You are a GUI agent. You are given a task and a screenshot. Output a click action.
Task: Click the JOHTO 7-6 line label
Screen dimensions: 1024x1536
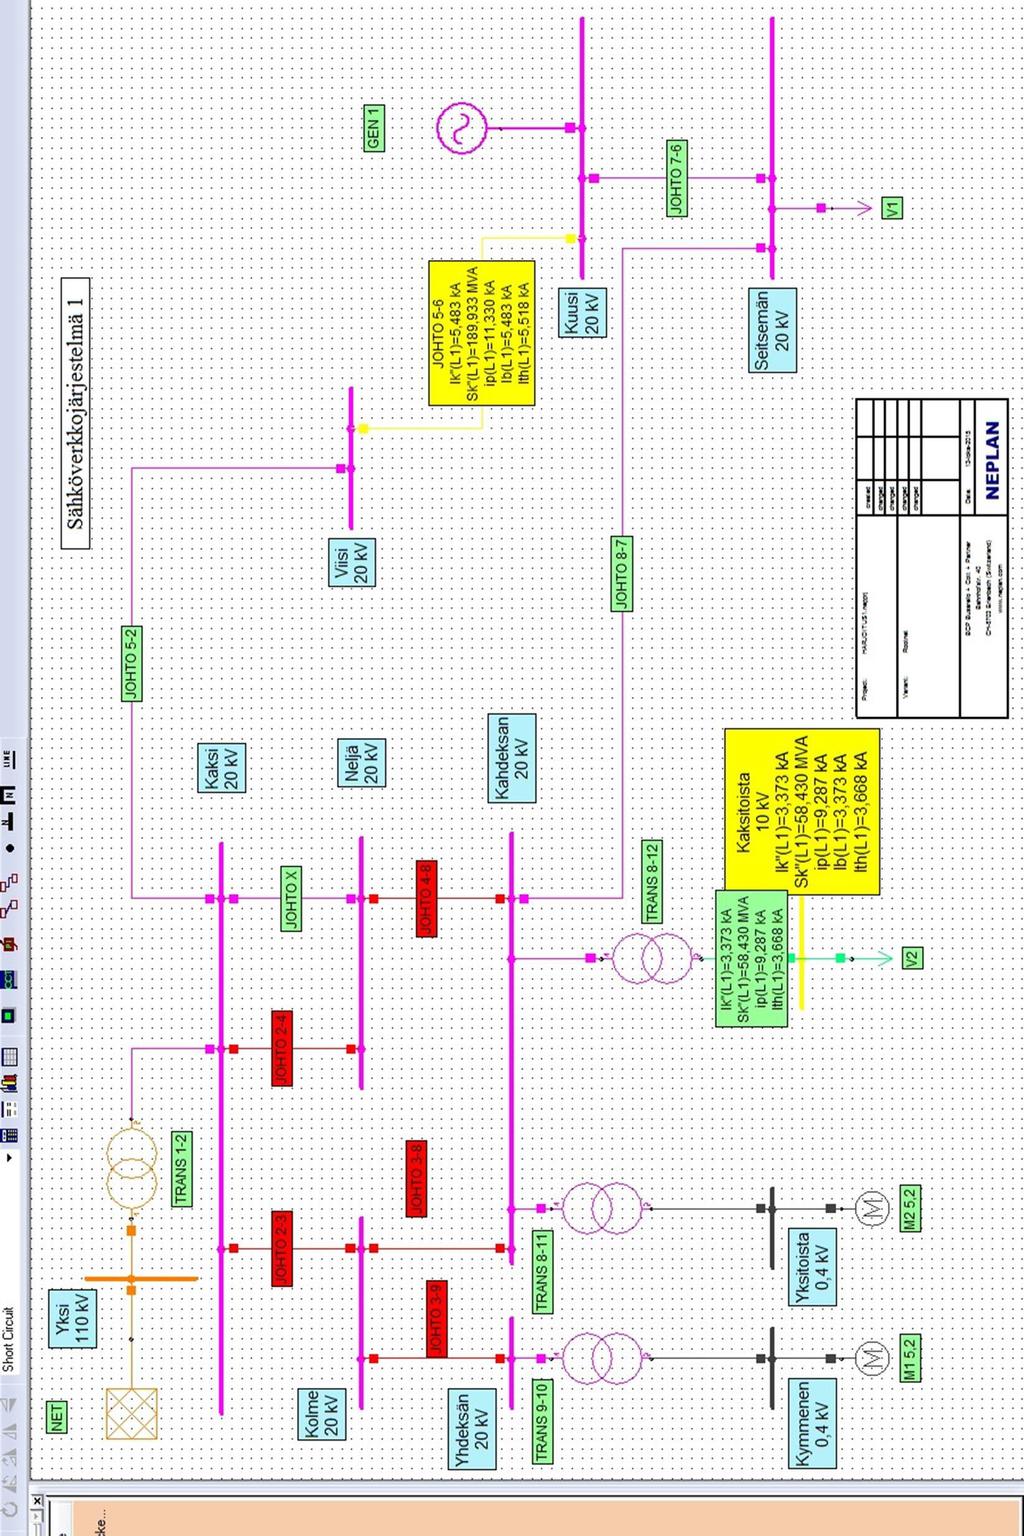pos(676,178)
